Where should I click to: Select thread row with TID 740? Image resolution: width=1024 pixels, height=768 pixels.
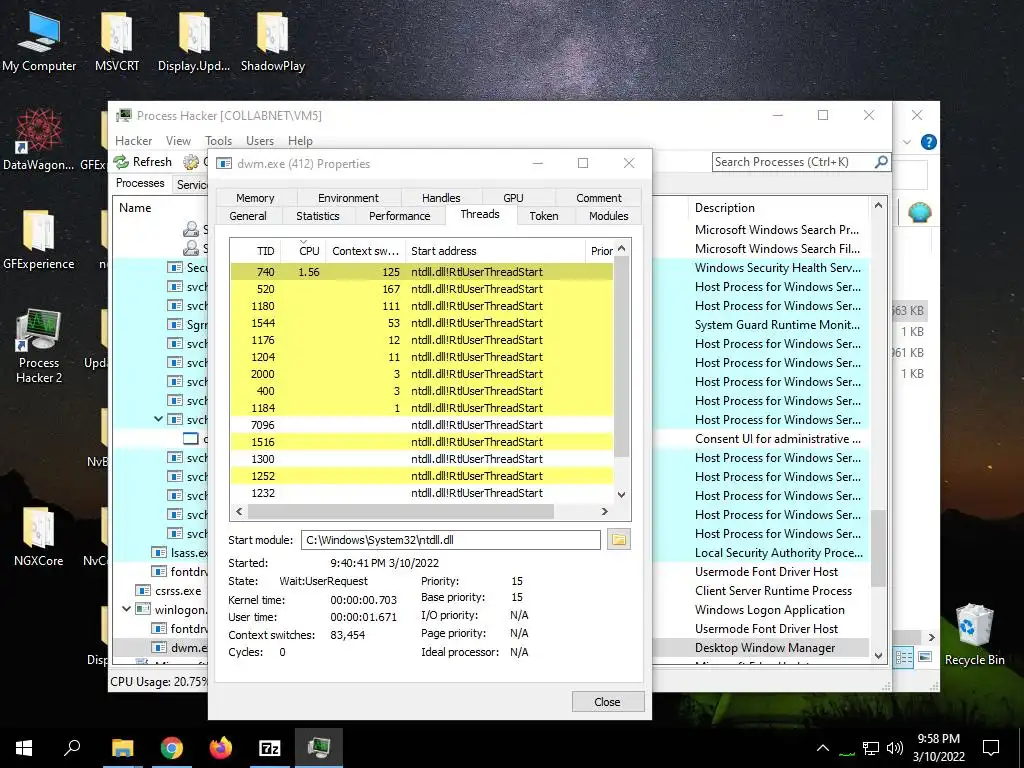click(422, 272)
